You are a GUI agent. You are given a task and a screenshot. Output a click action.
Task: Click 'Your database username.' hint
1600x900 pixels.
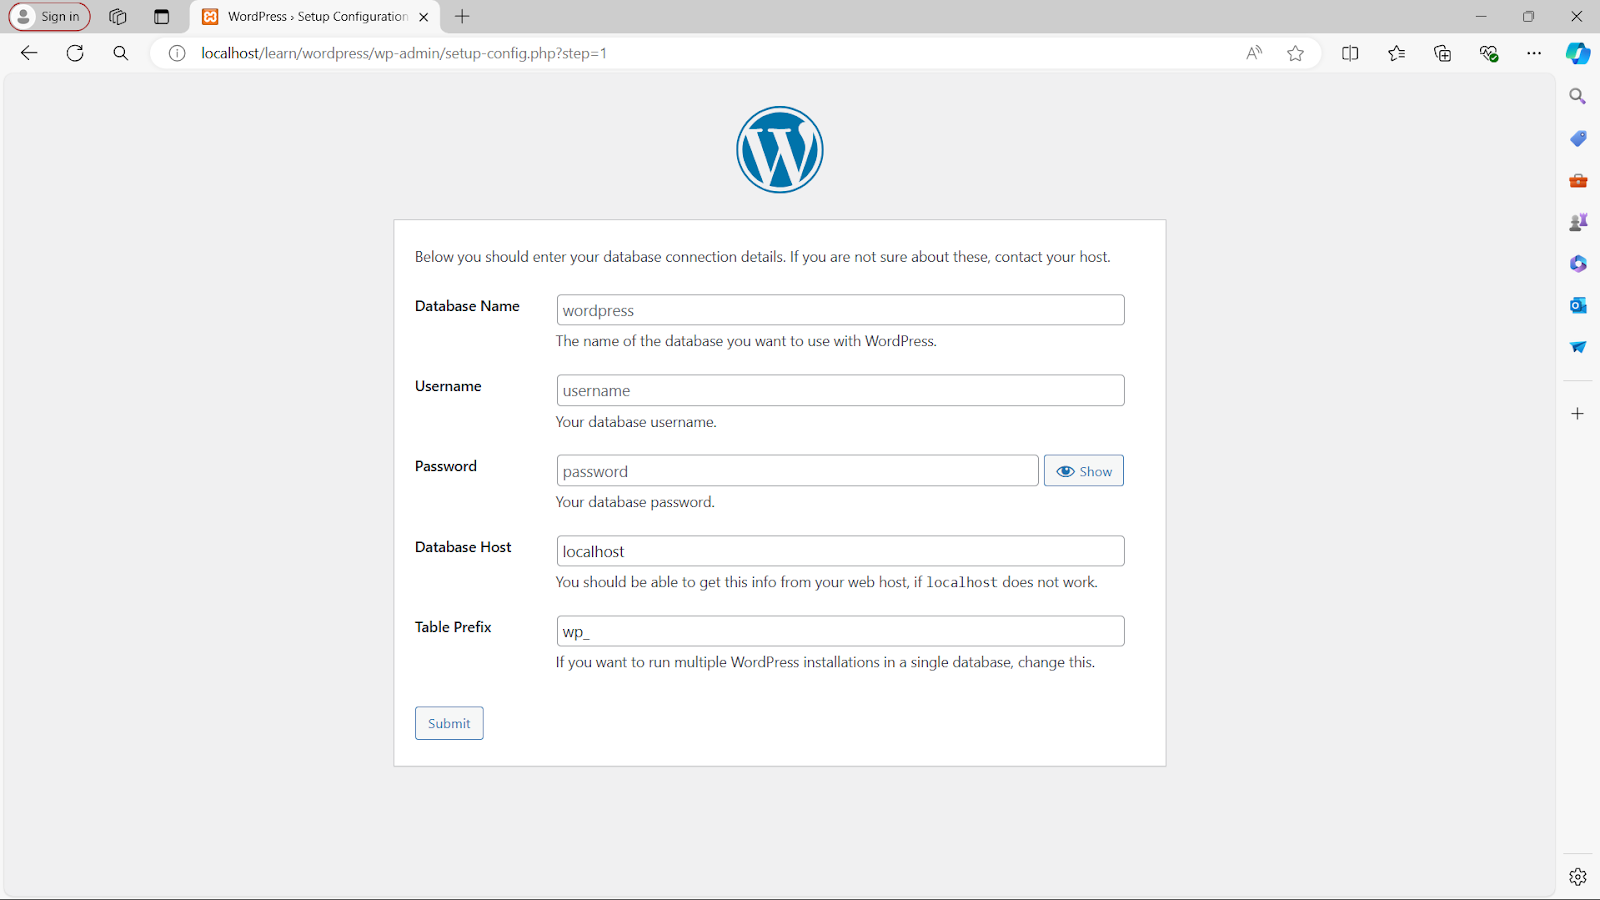click(x=636, y=422)
